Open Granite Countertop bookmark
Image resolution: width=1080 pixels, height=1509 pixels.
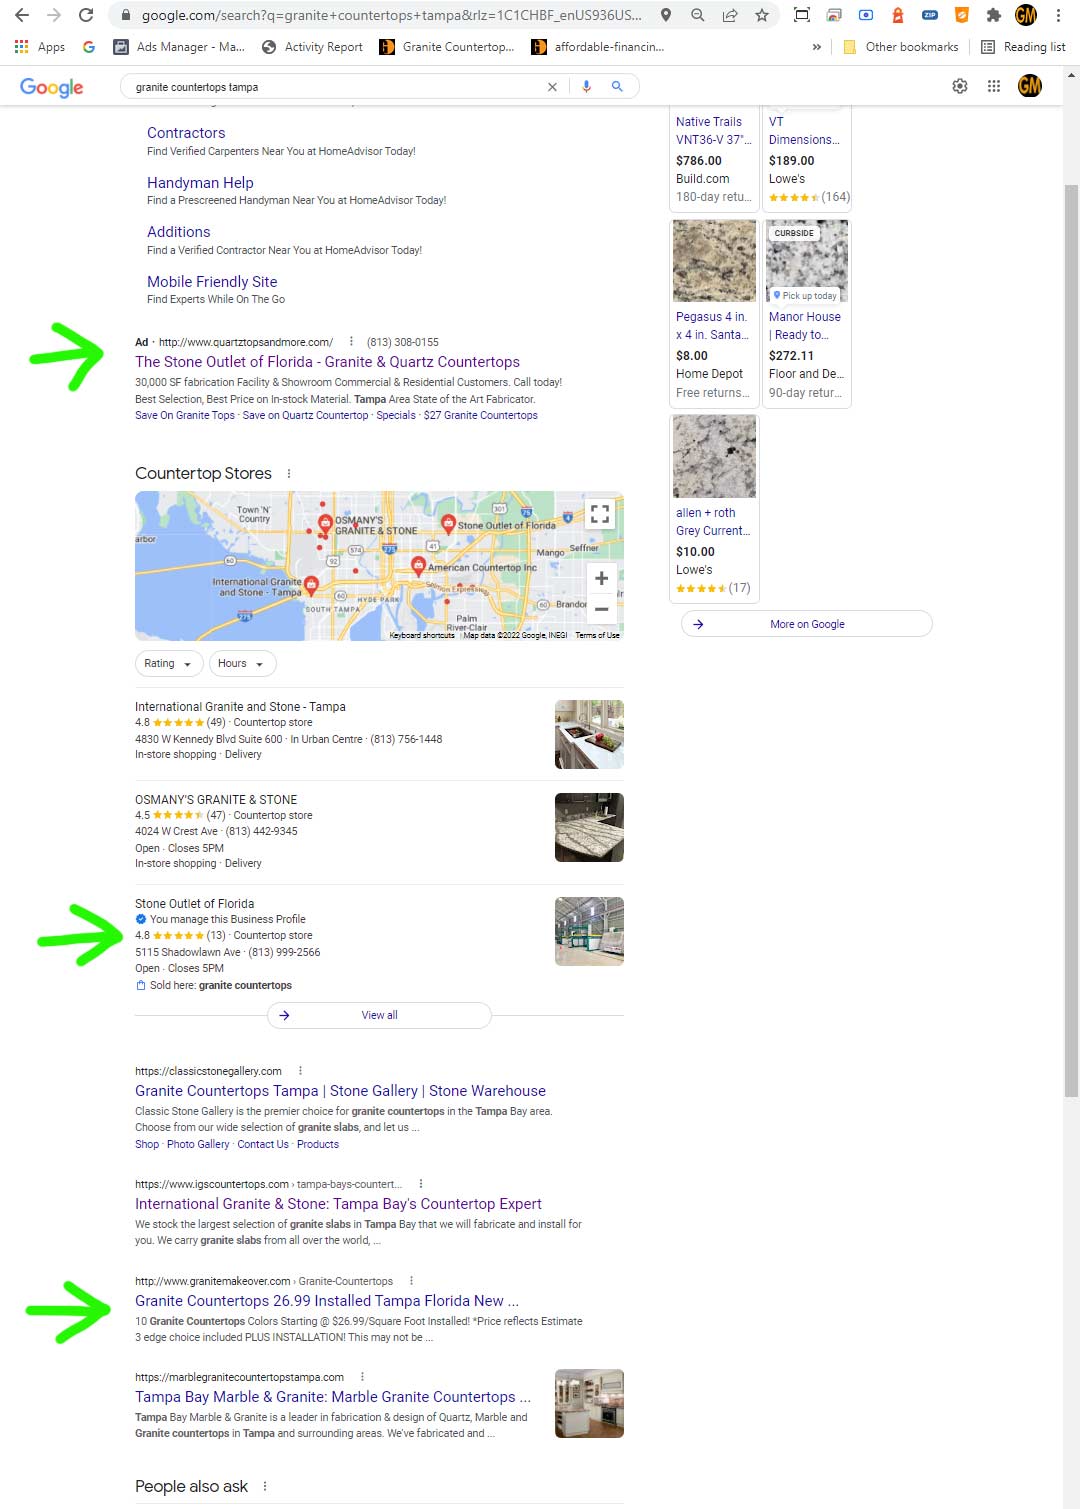tap(447, 47)
